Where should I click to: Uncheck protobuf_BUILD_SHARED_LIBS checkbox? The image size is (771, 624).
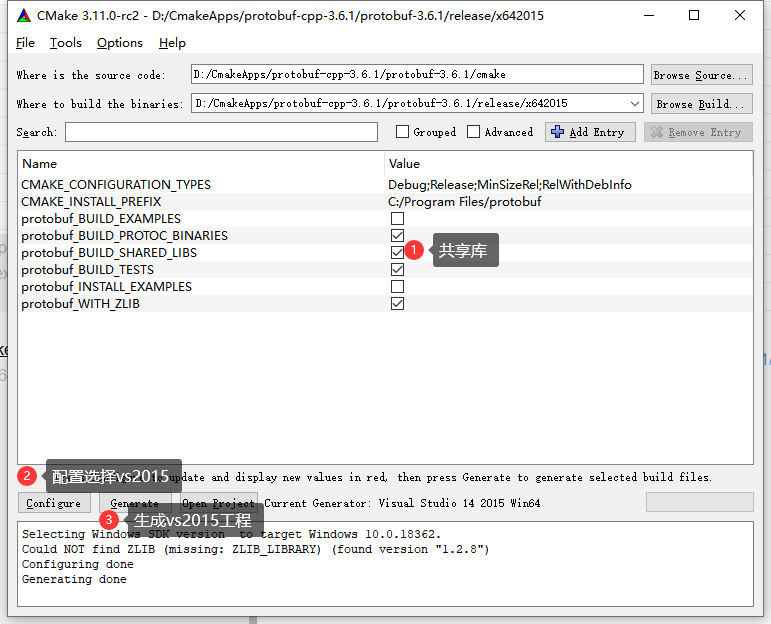397,252
